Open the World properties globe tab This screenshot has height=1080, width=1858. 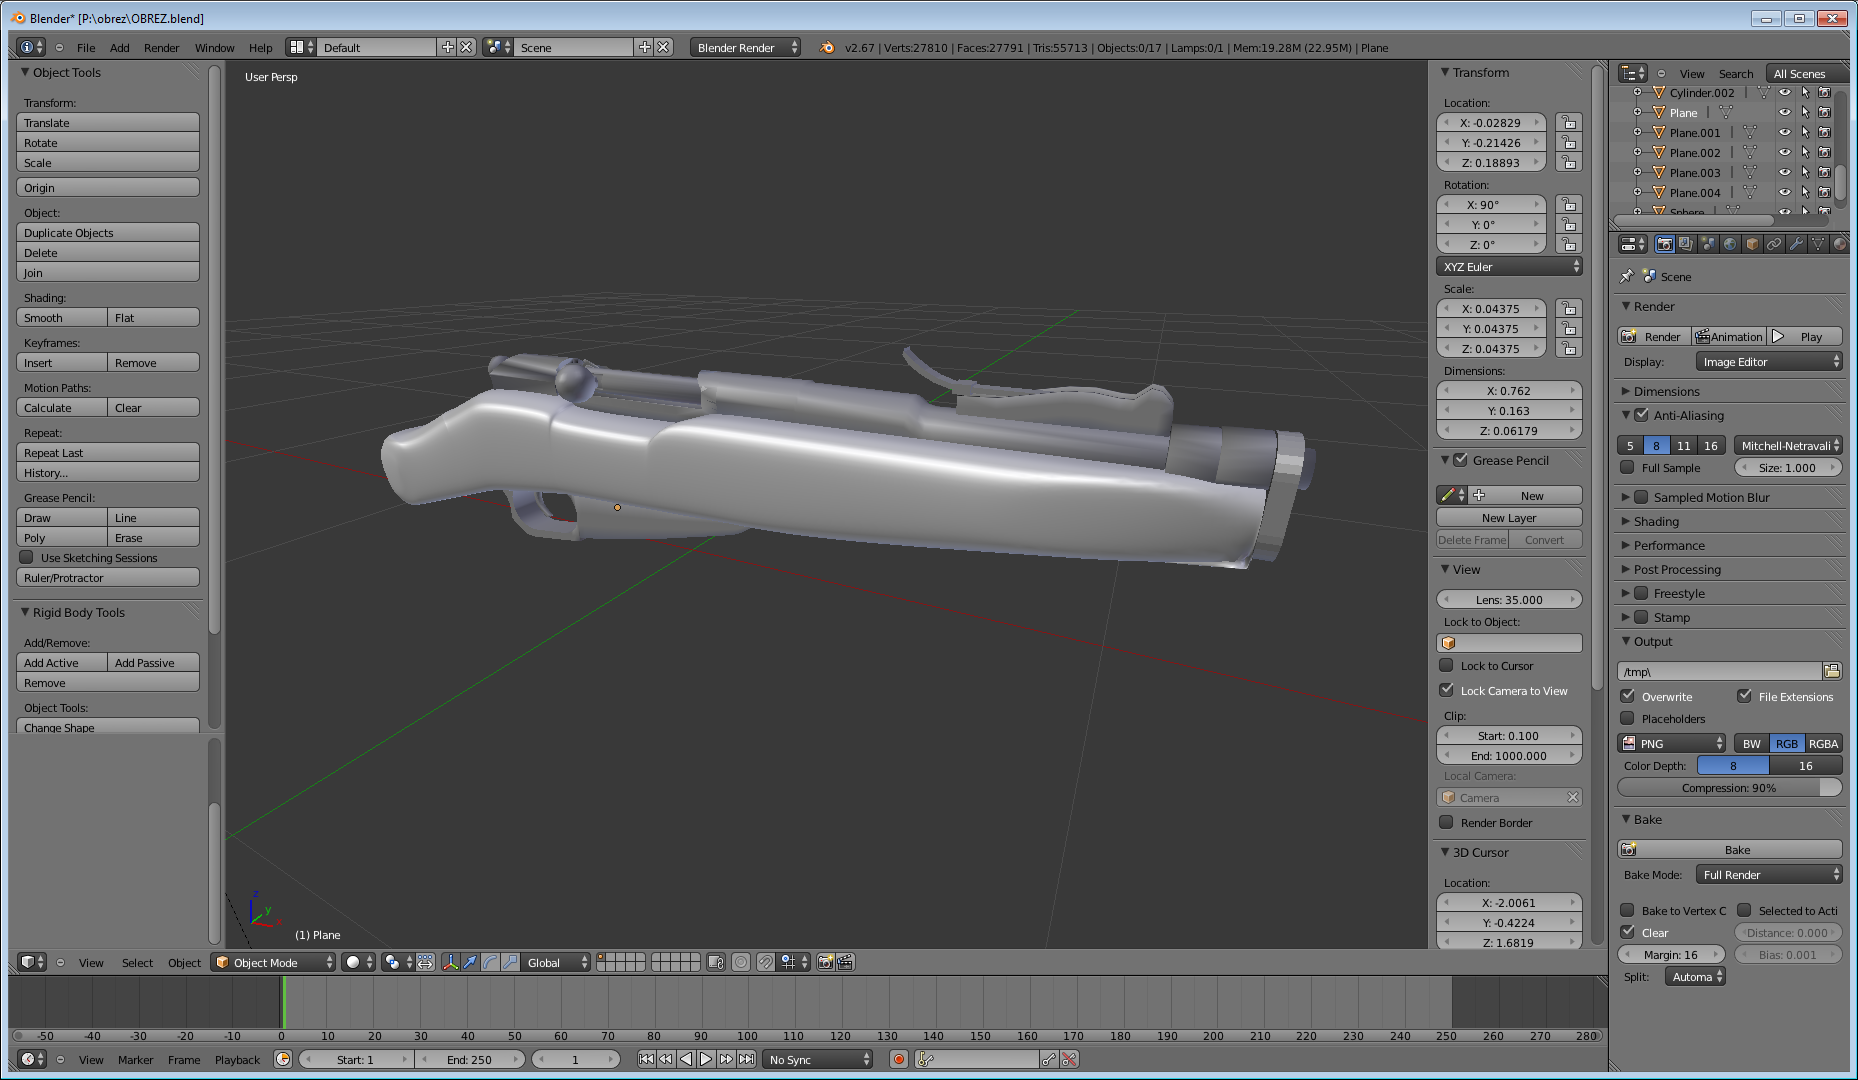point(1730,244)
